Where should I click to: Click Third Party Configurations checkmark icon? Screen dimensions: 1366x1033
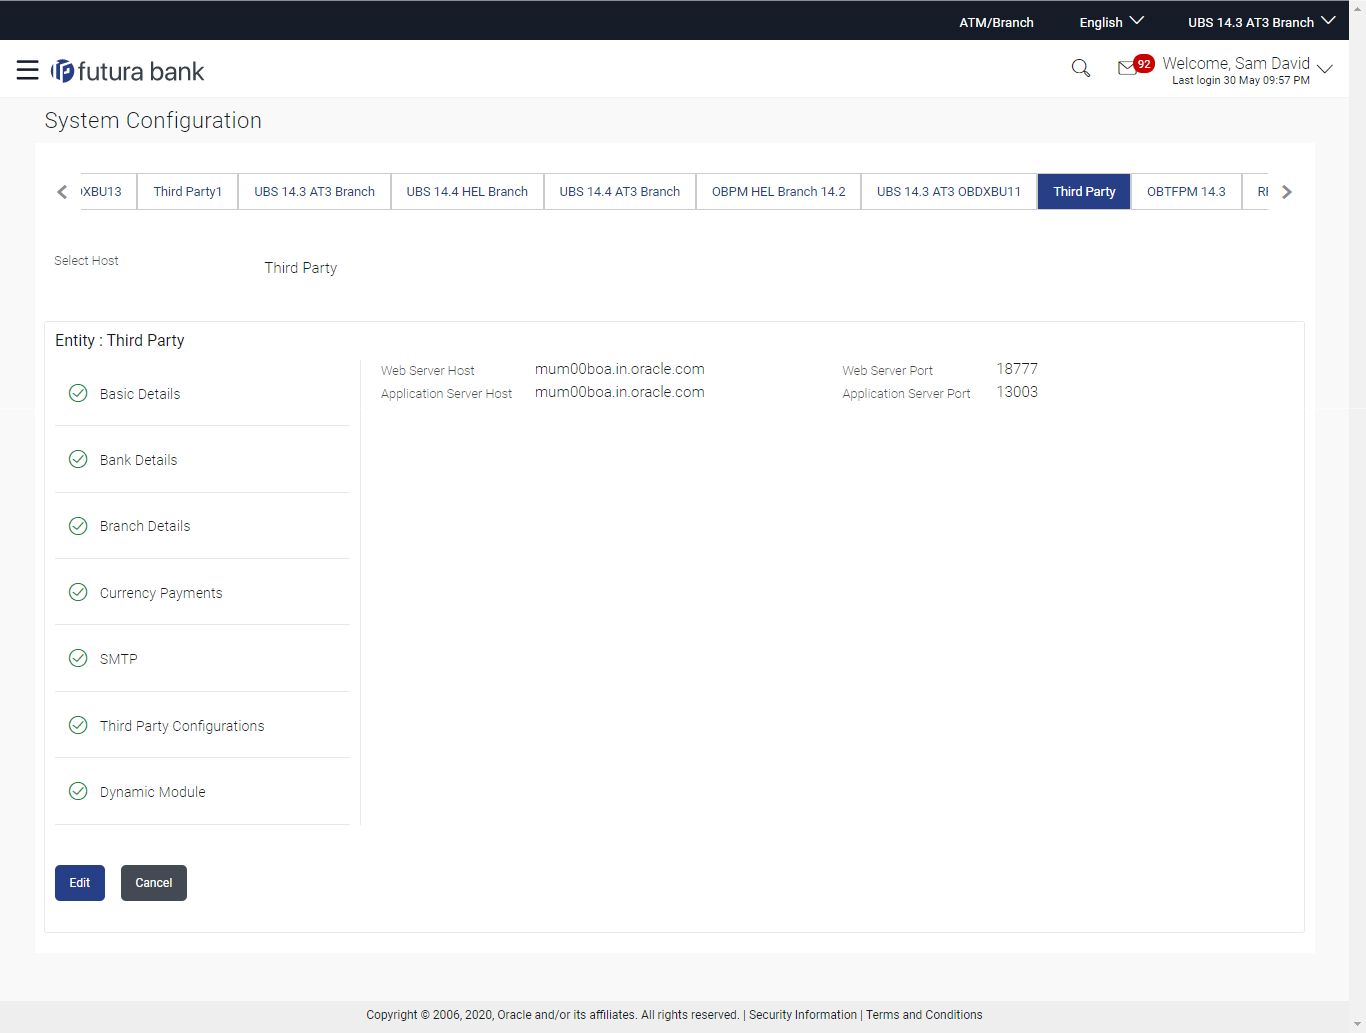pyautogui.click(x=78, y=725)
